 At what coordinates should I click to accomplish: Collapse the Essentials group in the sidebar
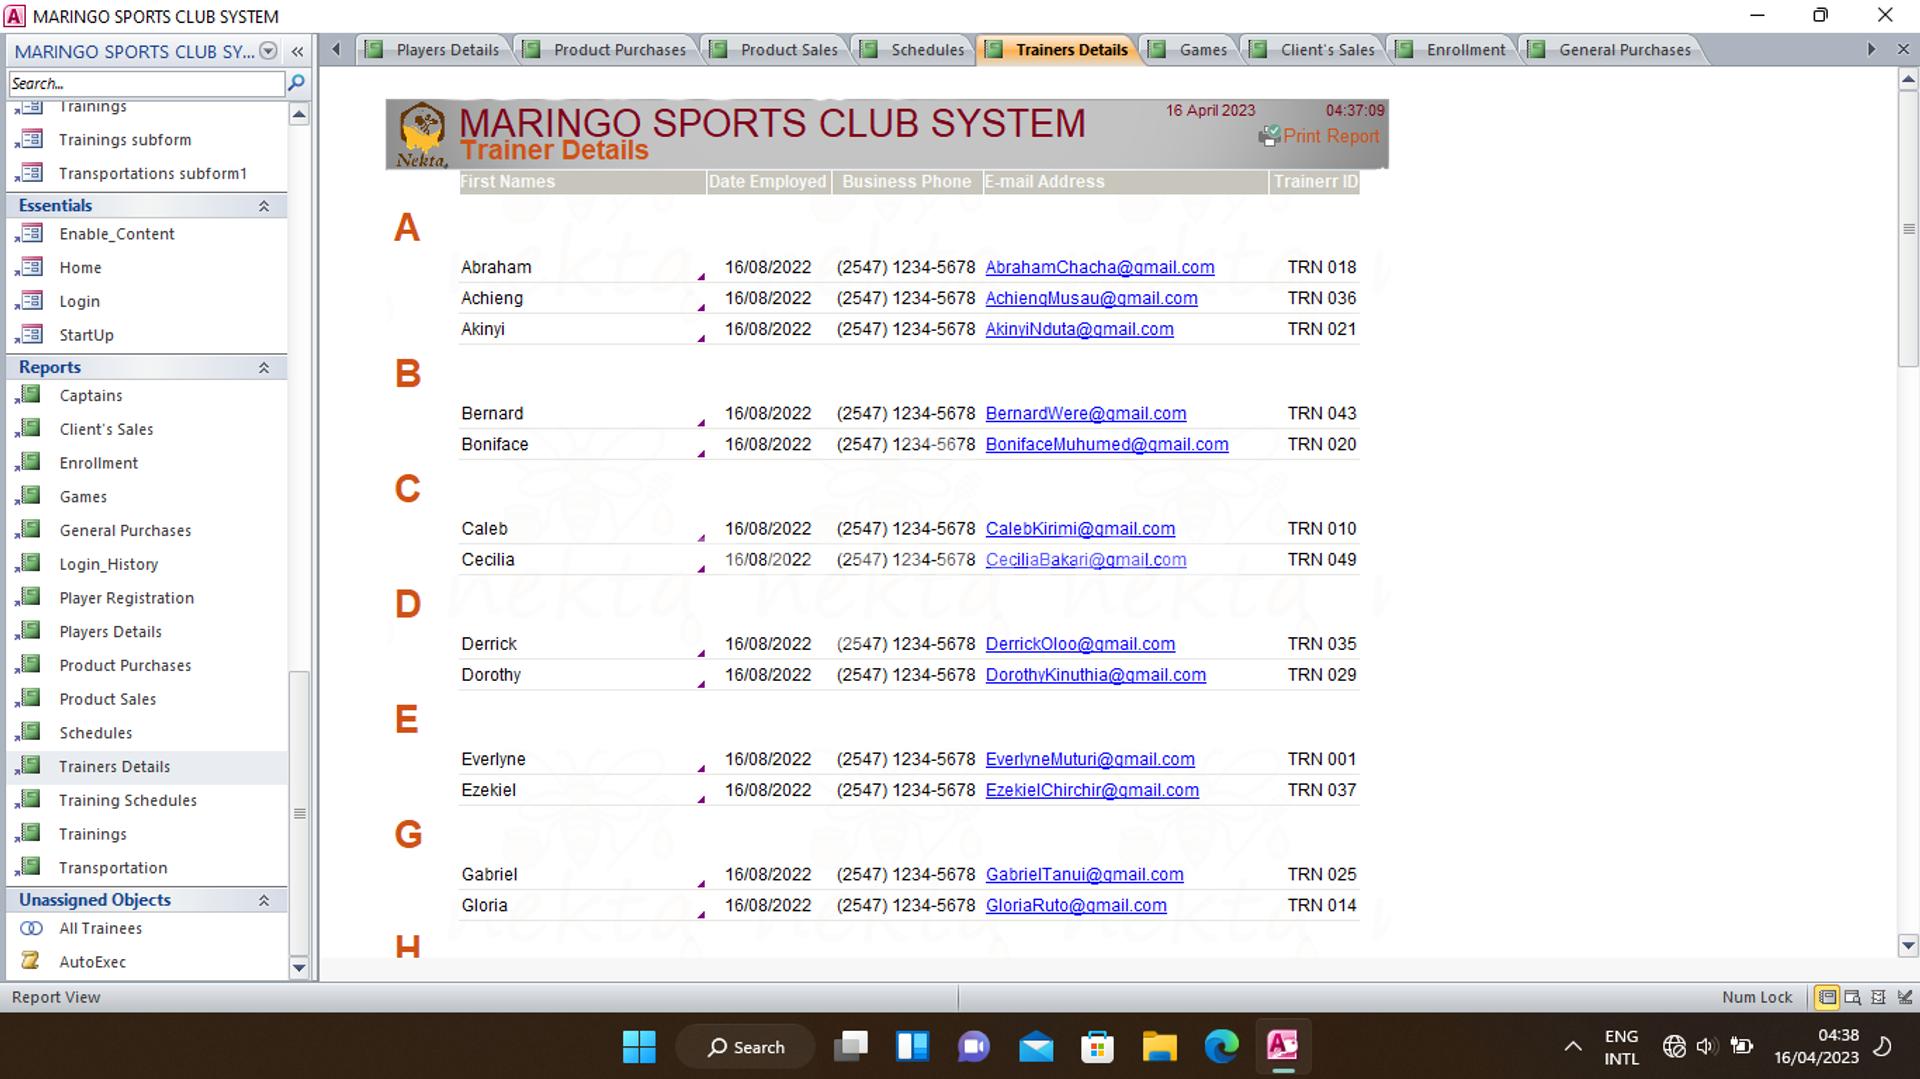(264, 206)
